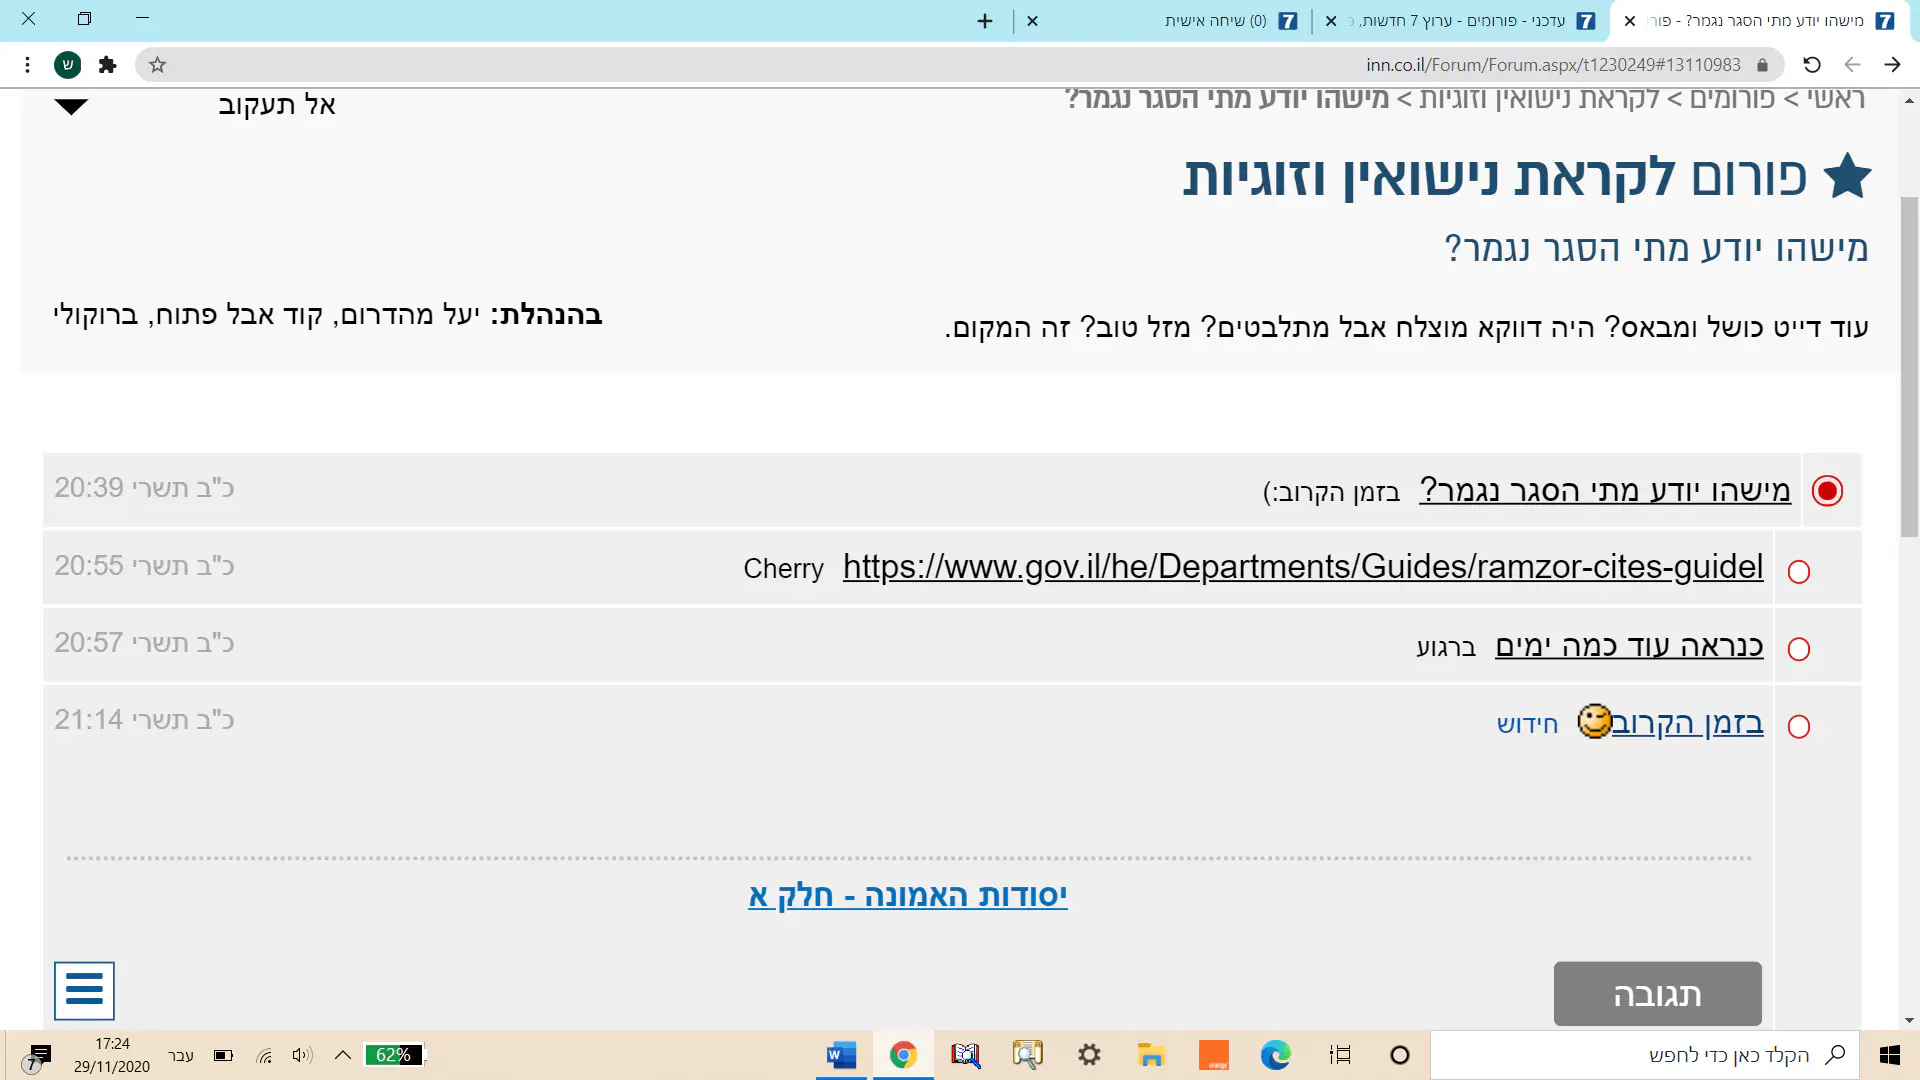Select radio button for the 21:14 post
This screenshot has width=1920, height=1080.
[1798, 726]
